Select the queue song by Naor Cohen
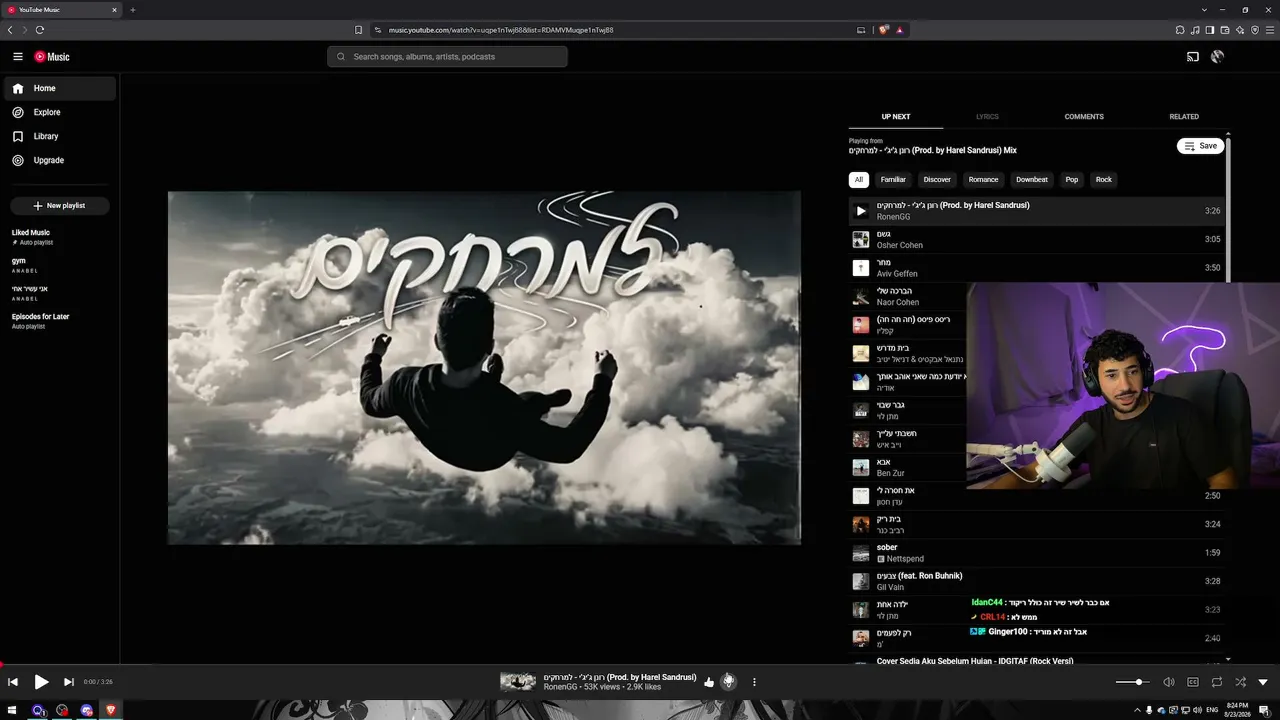 tap(908, 297)
